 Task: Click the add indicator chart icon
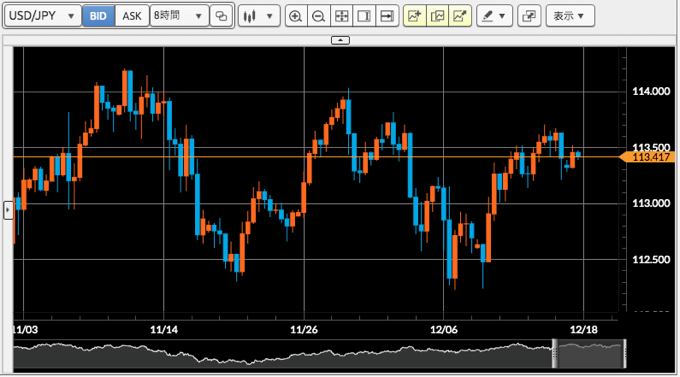pos(415,16)
